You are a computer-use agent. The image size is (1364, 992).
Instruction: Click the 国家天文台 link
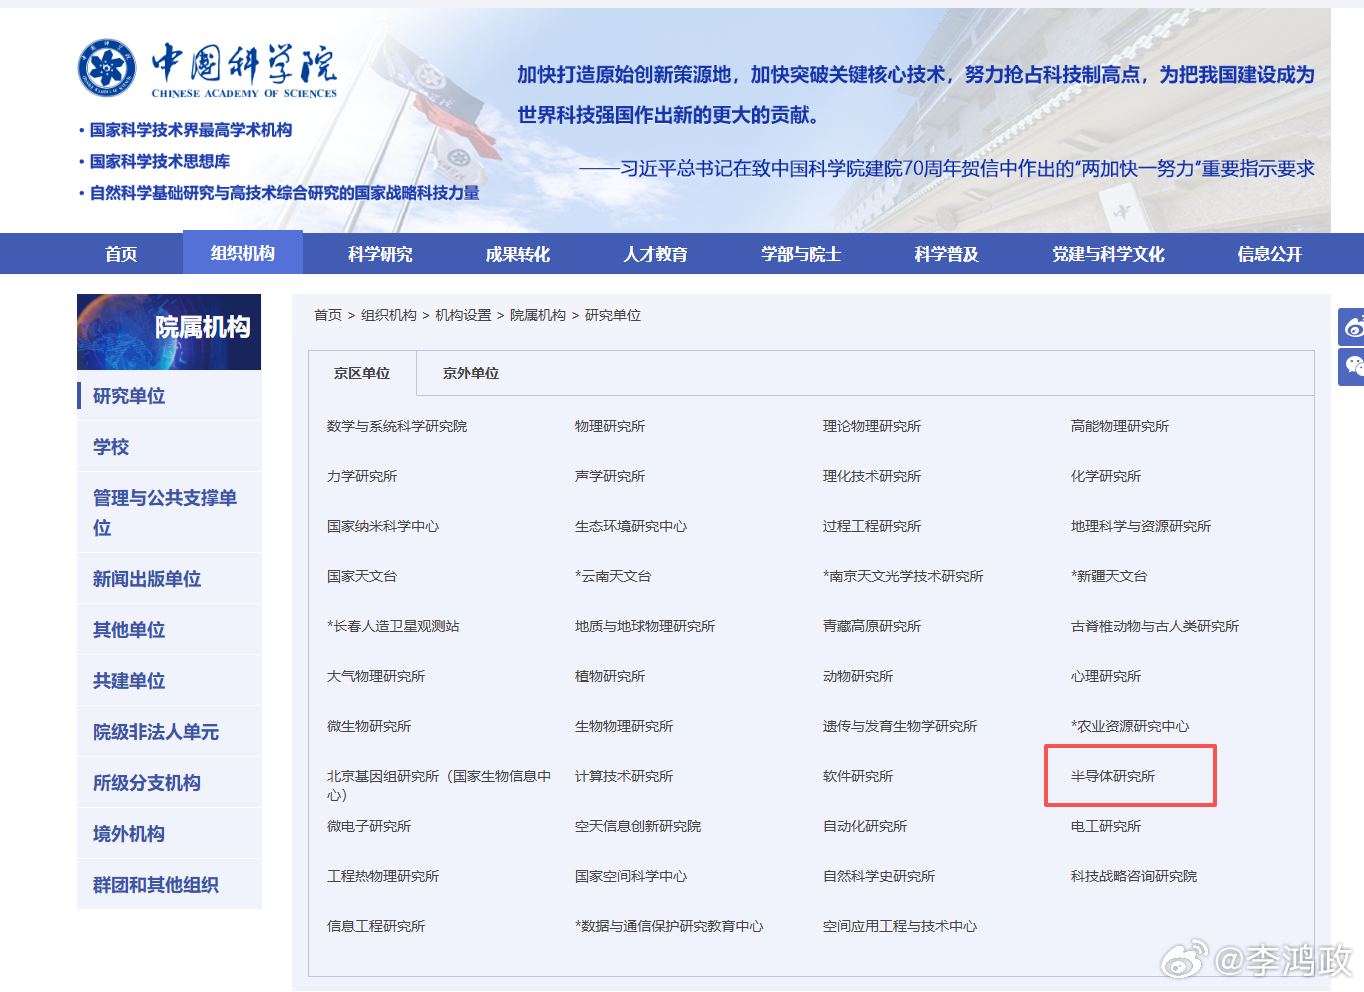362,576
